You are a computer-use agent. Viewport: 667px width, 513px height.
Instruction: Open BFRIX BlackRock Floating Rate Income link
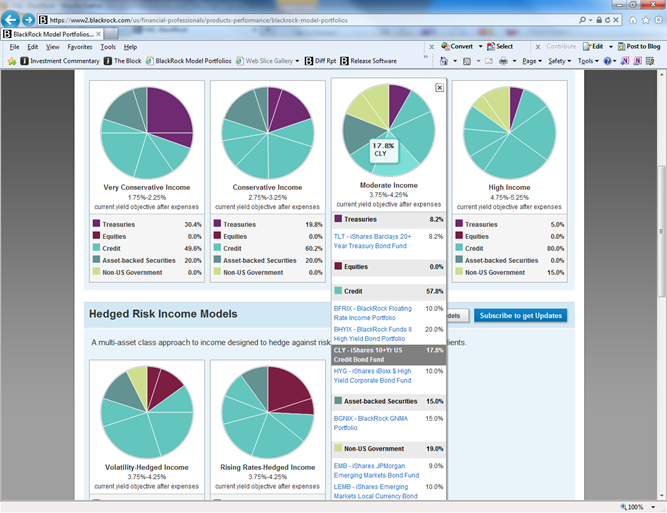pos(373,313)
